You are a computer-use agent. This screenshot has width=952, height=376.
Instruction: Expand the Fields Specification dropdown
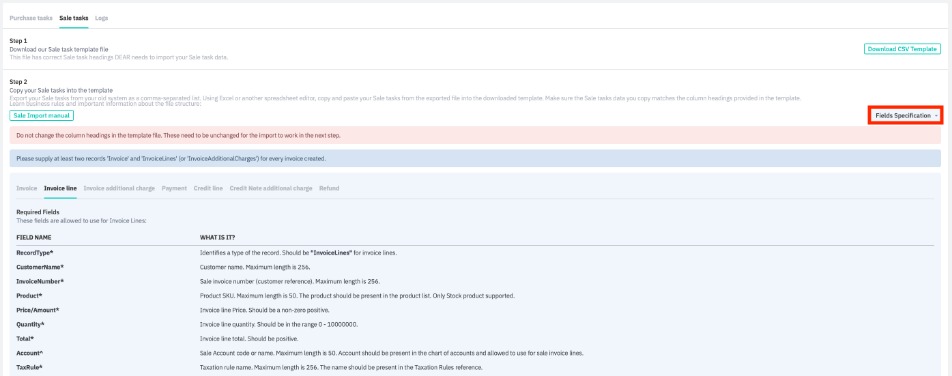pyautogui.click(x=906, y=115)
